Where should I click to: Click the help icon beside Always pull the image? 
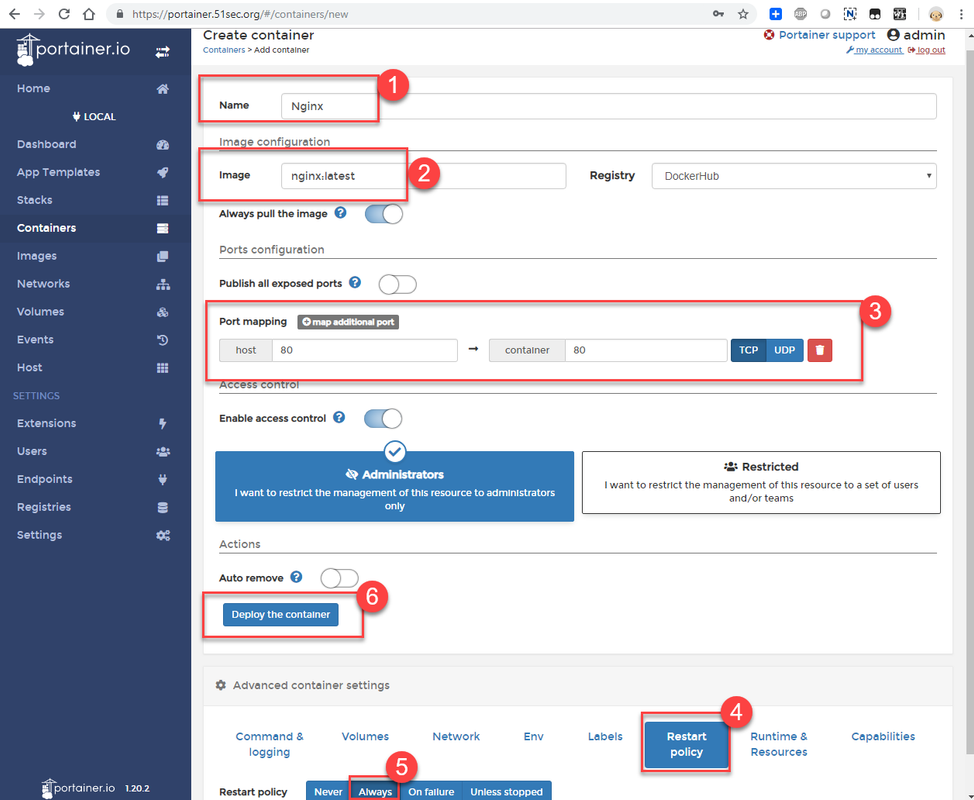[341, 213]
